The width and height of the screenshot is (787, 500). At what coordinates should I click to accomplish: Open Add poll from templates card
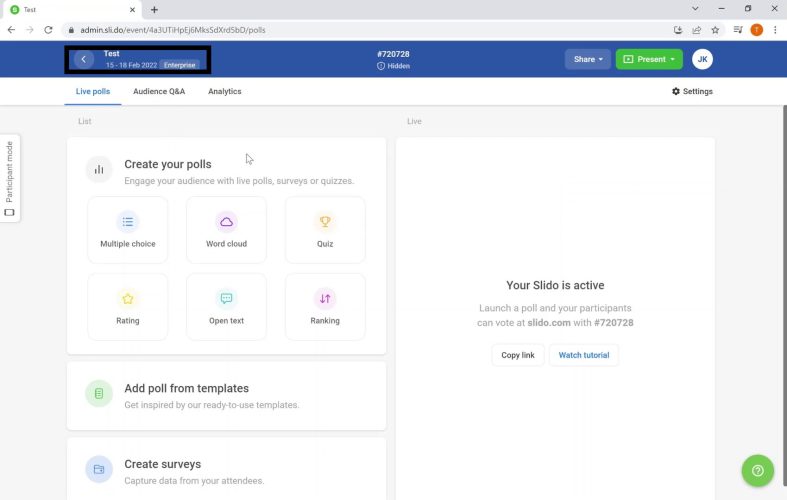(226, 395)
